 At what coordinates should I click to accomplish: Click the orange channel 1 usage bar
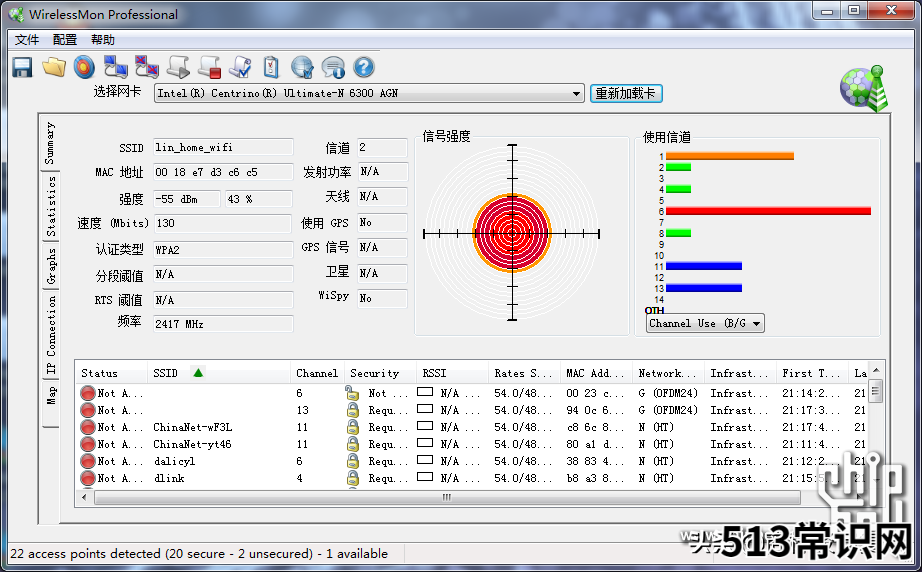tap(730, 156)
